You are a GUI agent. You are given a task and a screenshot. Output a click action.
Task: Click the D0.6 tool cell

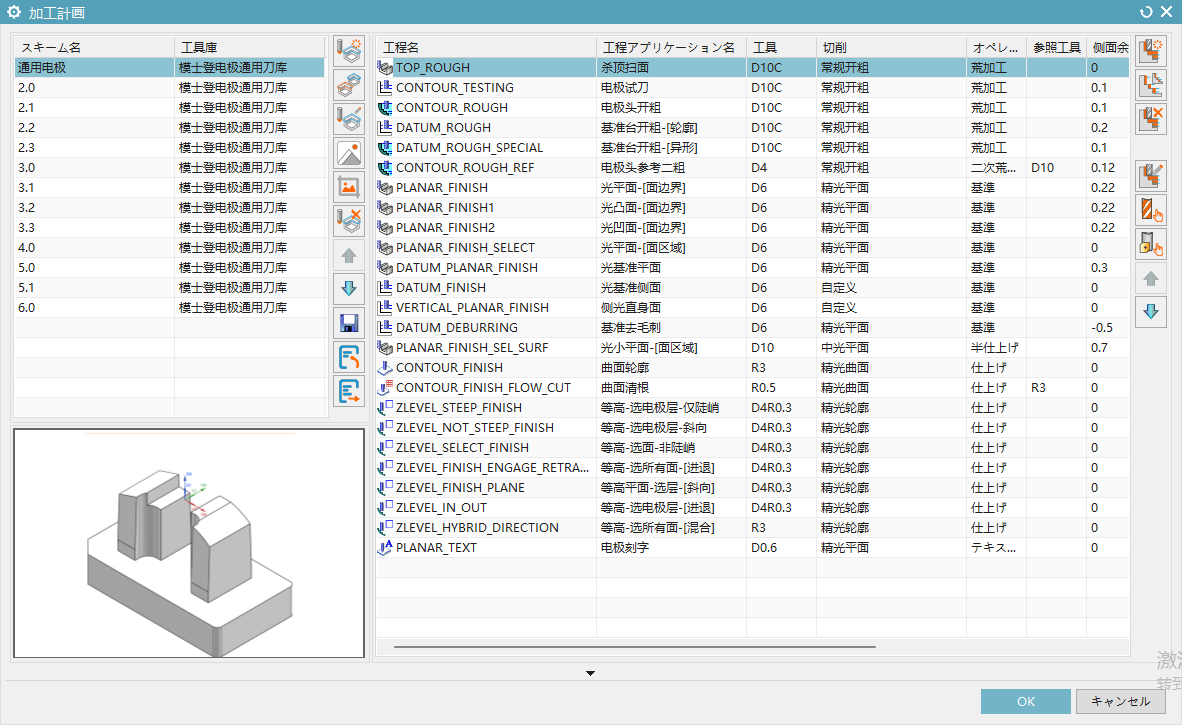click(781, 547)
